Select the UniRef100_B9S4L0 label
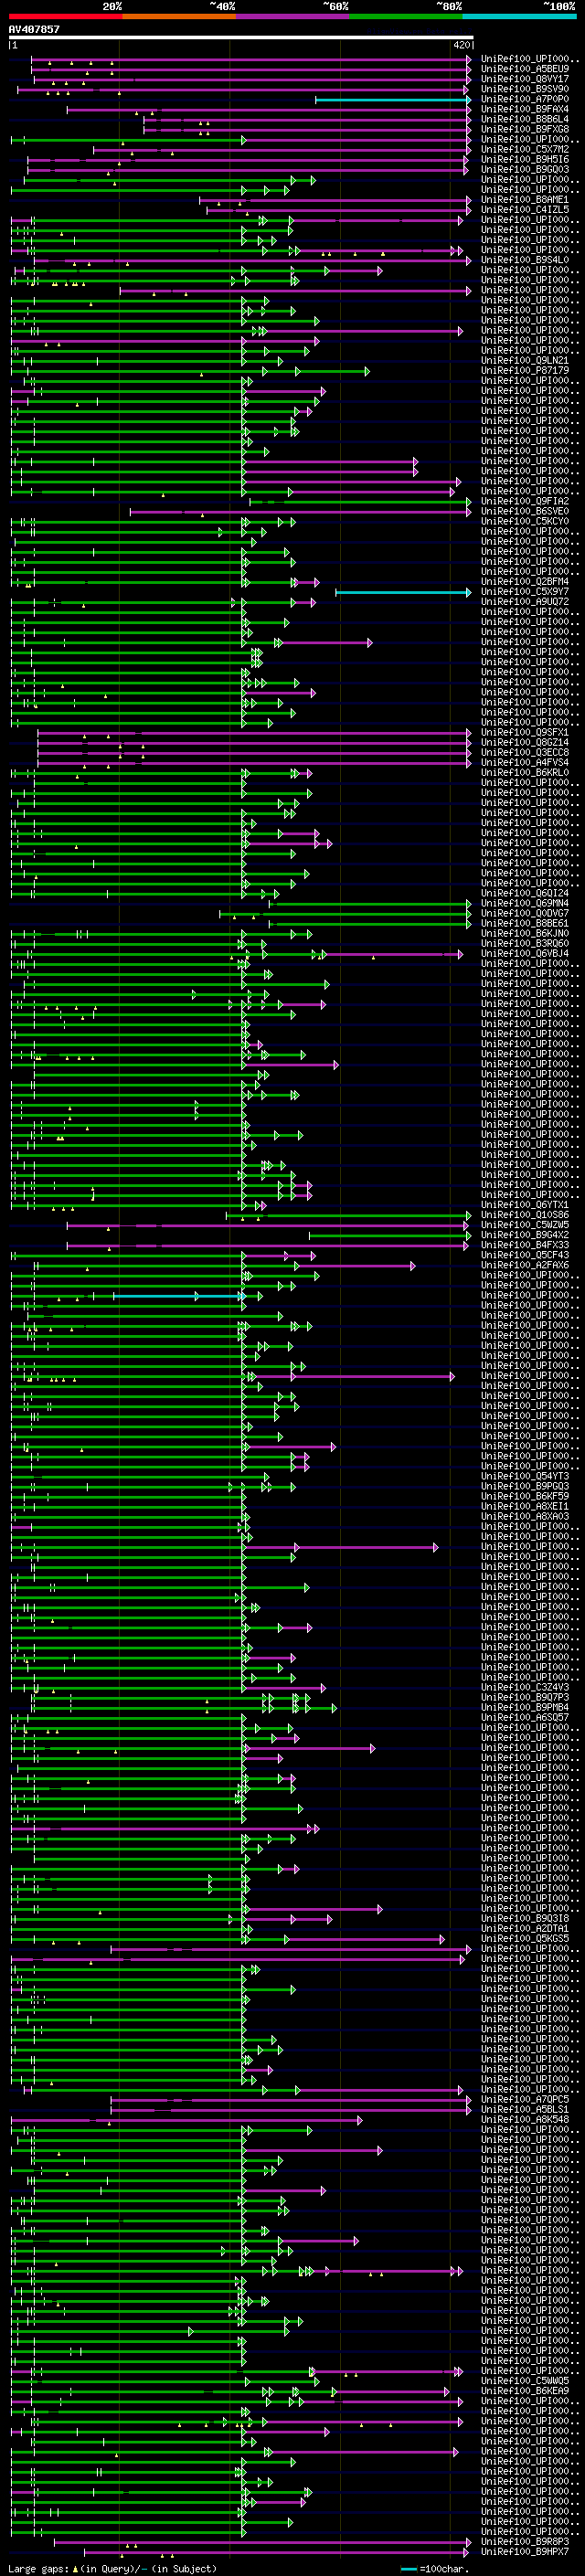The width and height of the screenshot is (585, 2576). [x=524, y=260]
